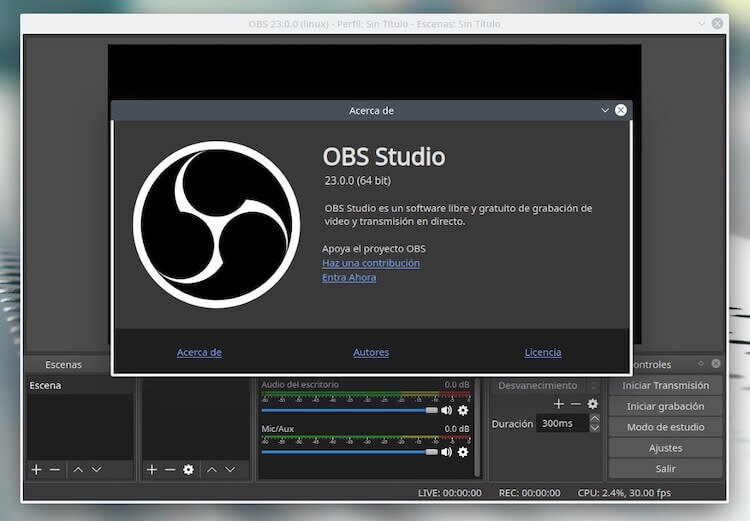
Task: Switch to Licencia tab link
Action: coord(543,353)
